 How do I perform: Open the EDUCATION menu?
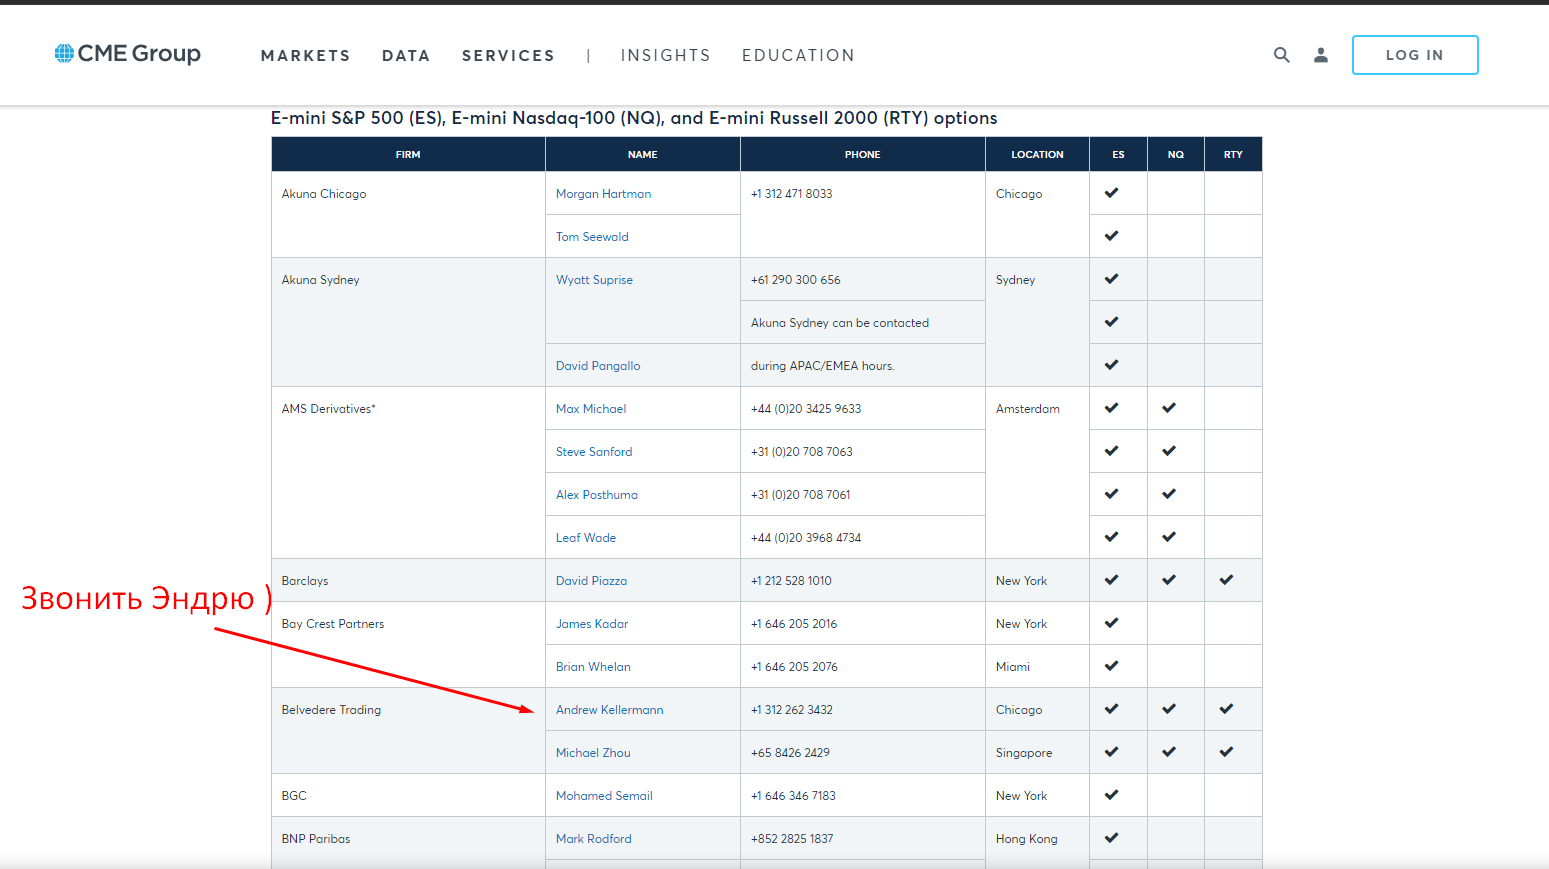(798, 56)
